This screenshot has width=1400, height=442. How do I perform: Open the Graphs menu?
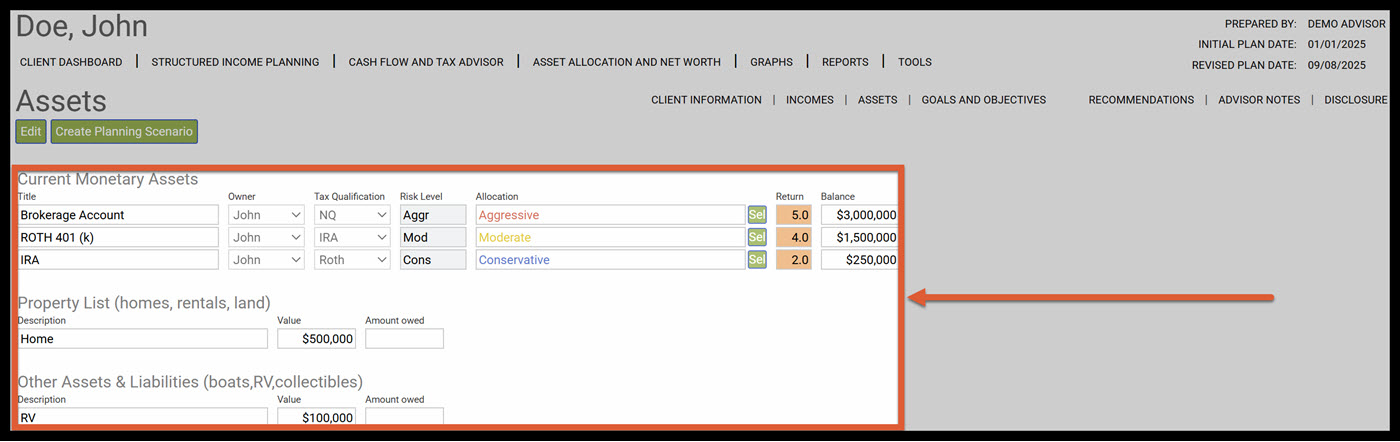click(771, 62)
